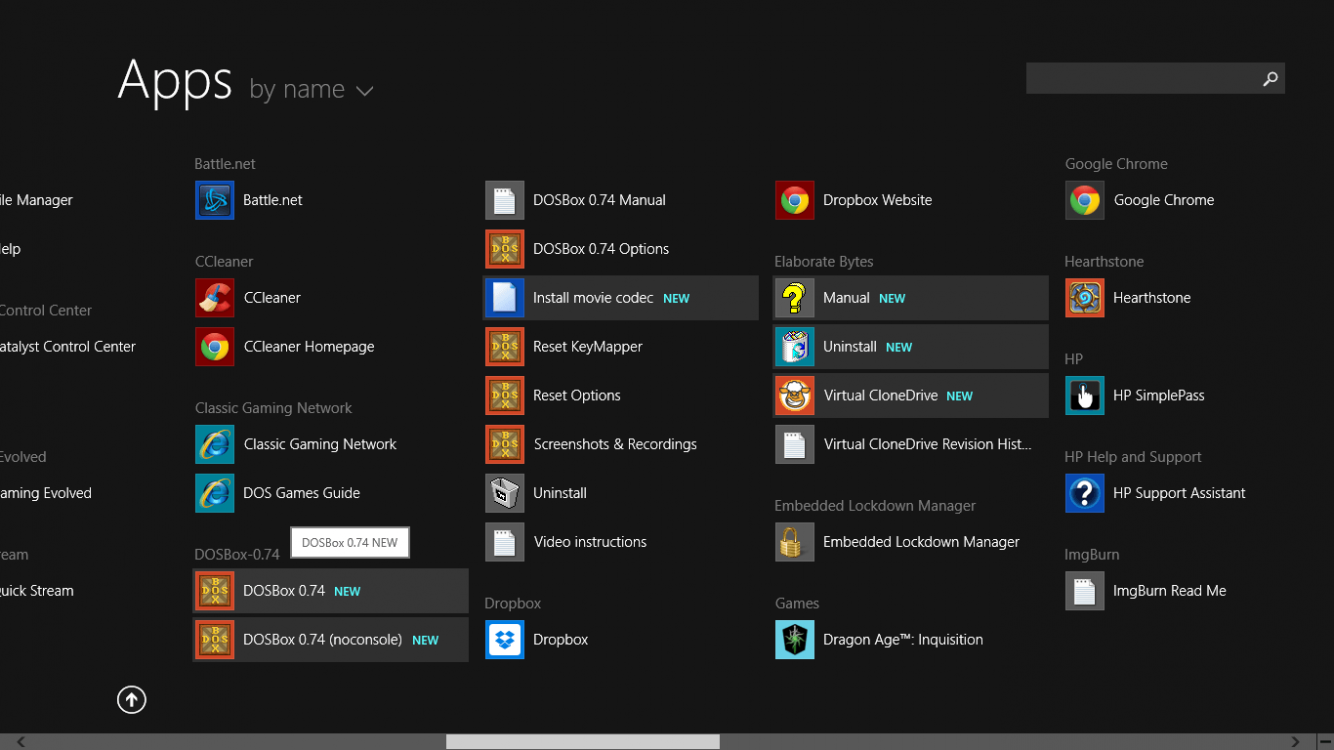The height and width of the screenshot is (750, 1334).
Task: Click the CCleaner group header
Action: point(224,262)
